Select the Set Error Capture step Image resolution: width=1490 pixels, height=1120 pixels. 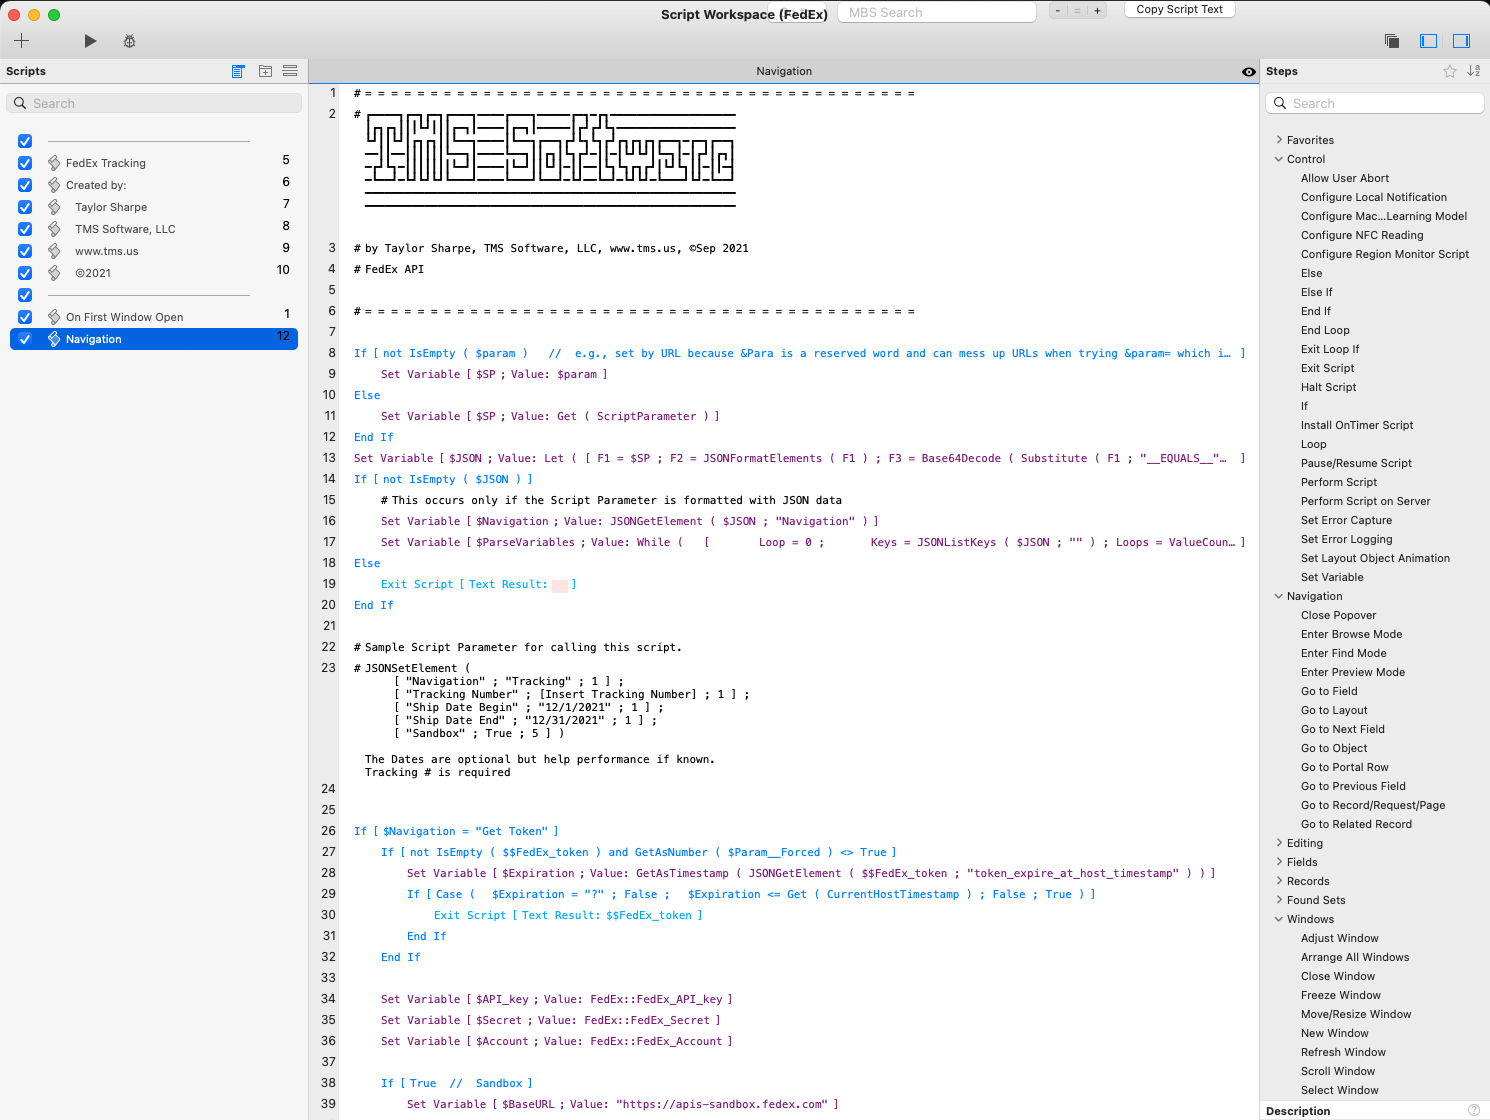(x=1346, y=520)
